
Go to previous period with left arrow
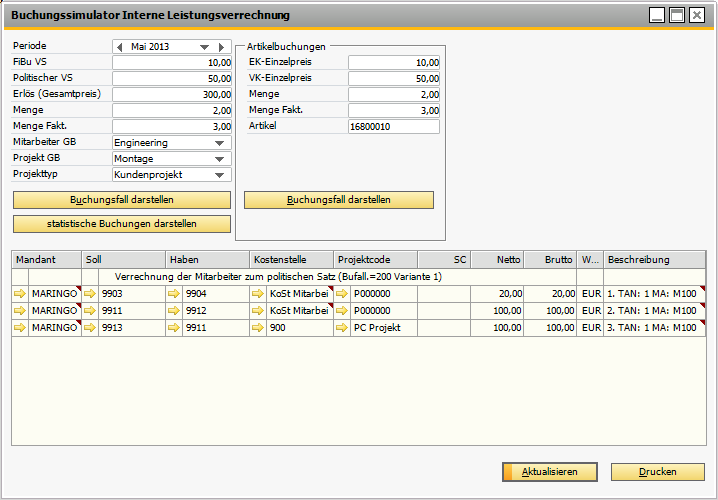click(x=120, y=47)
